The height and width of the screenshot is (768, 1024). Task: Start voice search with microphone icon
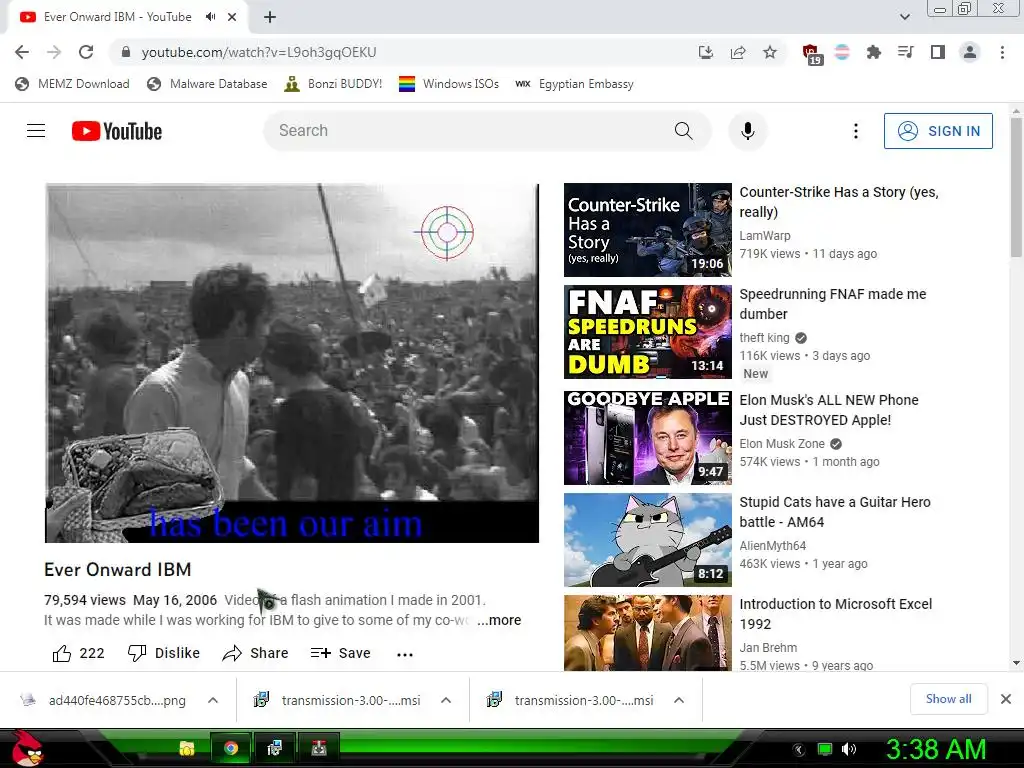[x=748, y=131]
